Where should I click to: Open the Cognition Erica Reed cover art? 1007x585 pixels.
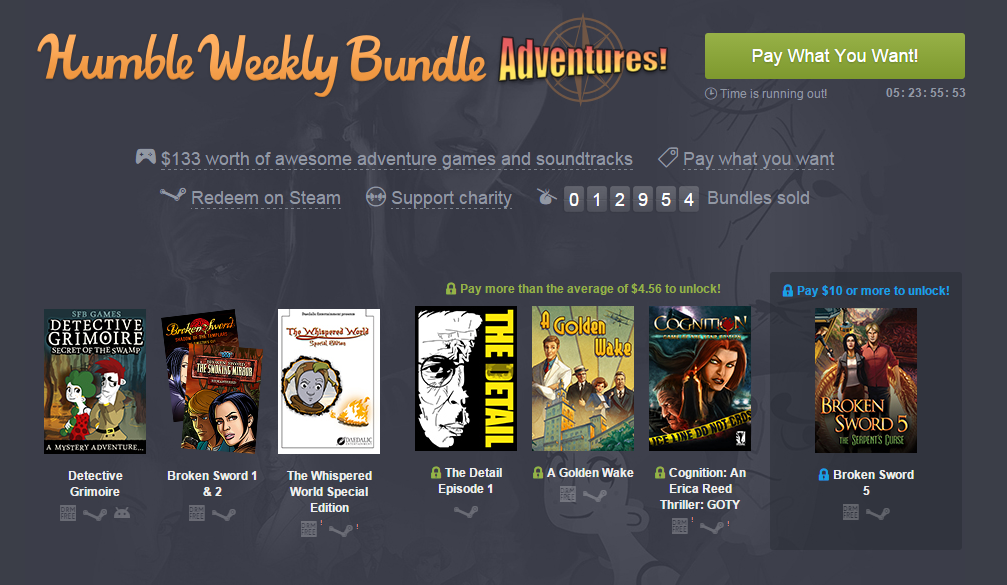coord(700,378)
